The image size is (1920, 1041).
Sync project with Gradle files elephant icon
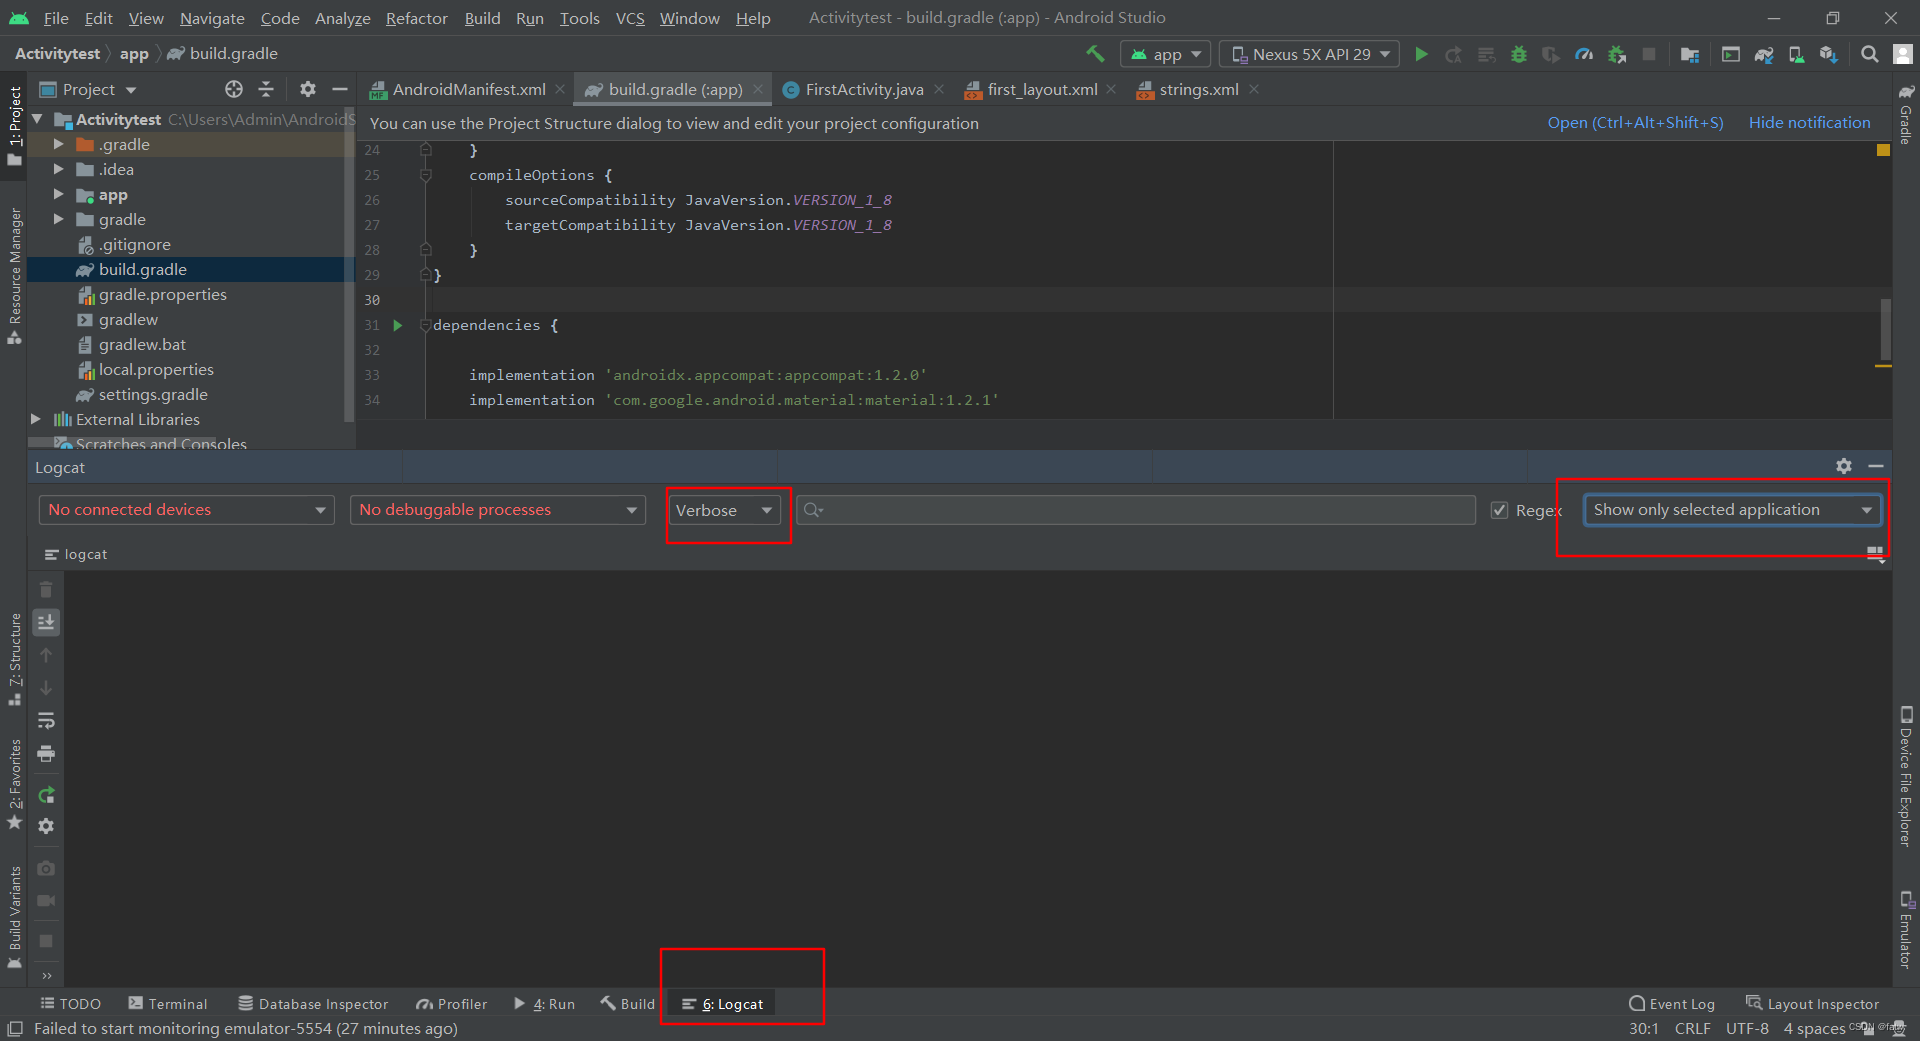(x=1764, y=54)
